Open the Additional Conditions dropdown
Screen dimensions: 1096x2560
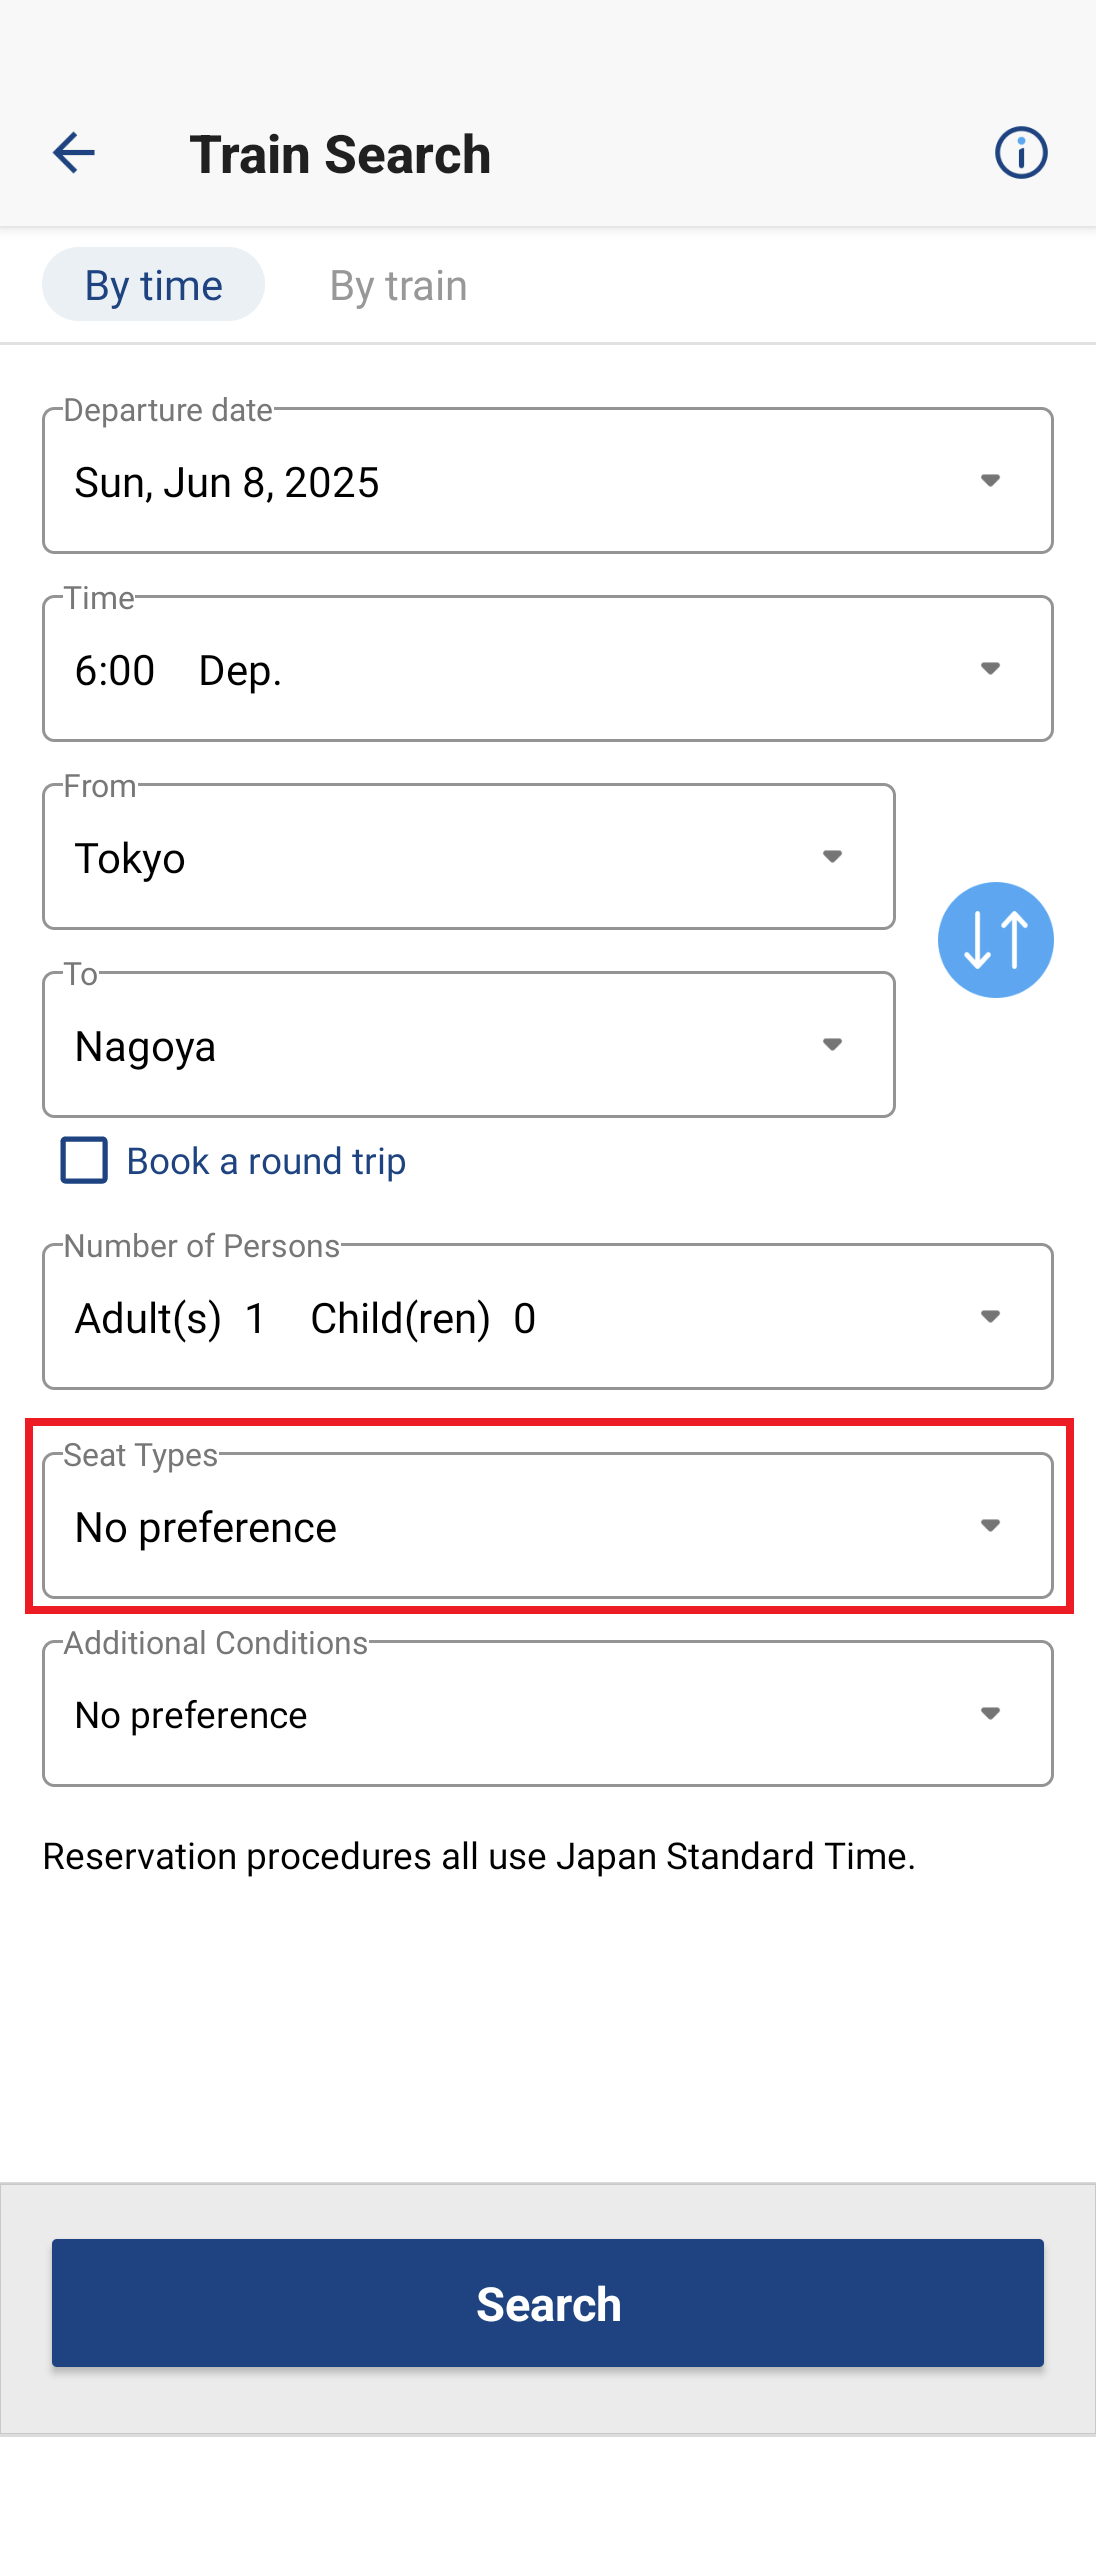click(548, 1713)
